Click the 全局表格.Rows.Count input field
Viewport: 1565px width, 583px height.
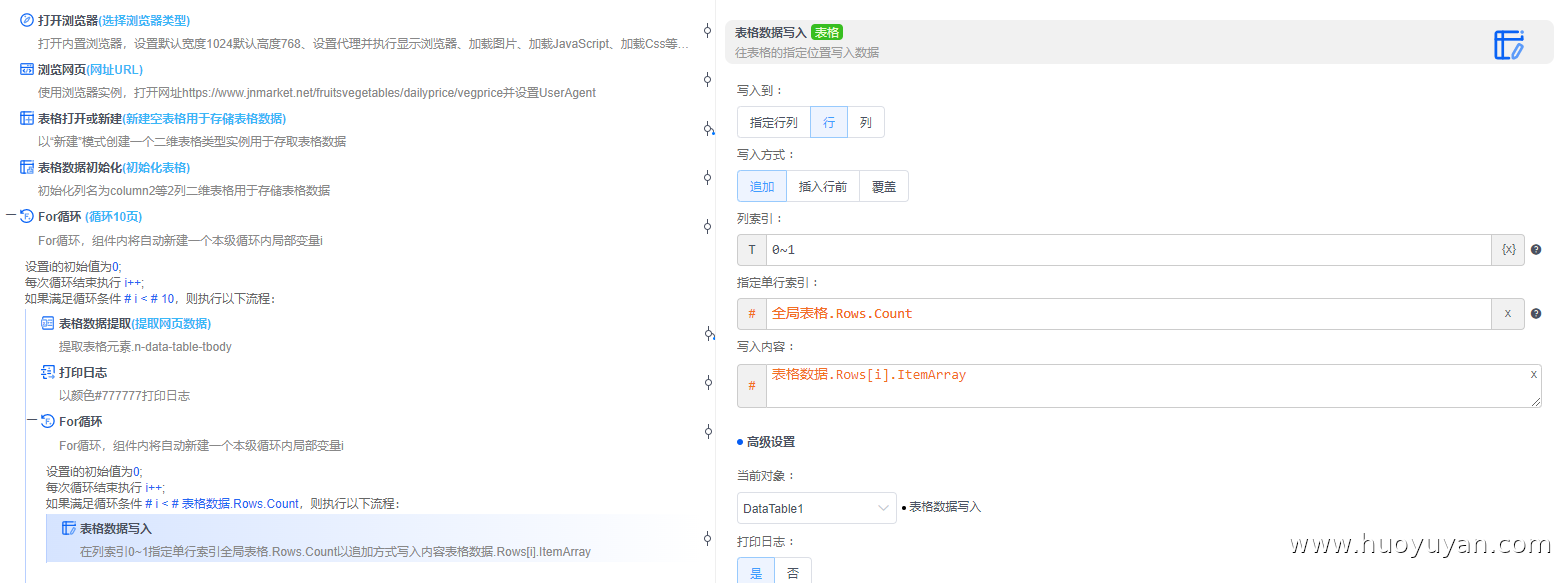pyautogui.click(x=1129, y=313)
